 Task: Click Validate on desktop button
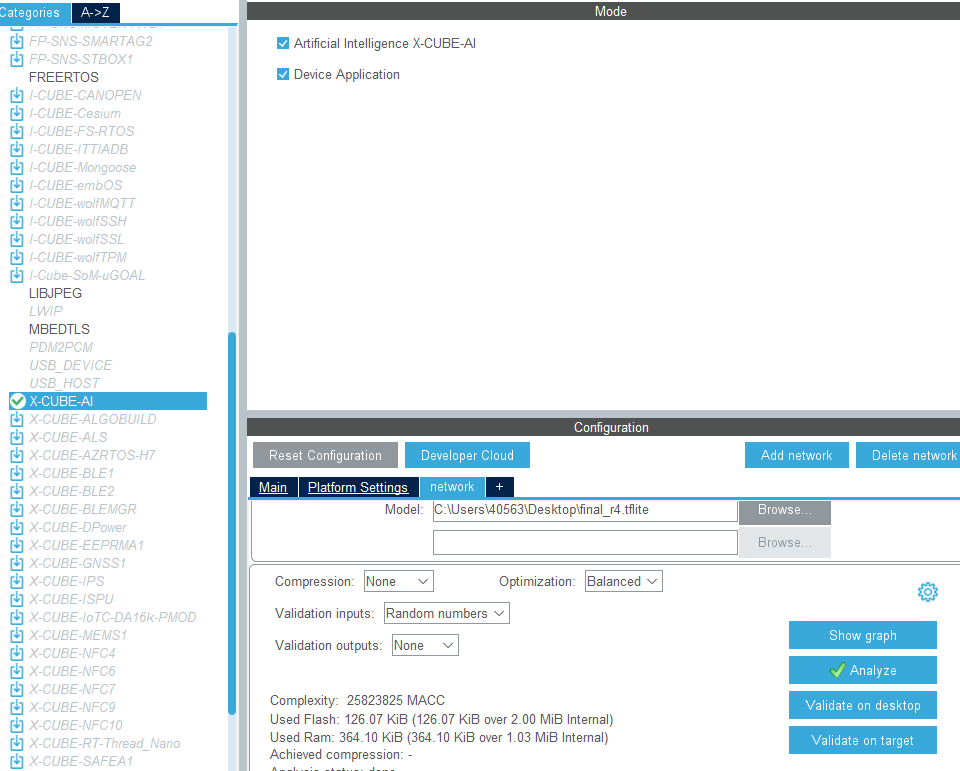click(863, 705)
